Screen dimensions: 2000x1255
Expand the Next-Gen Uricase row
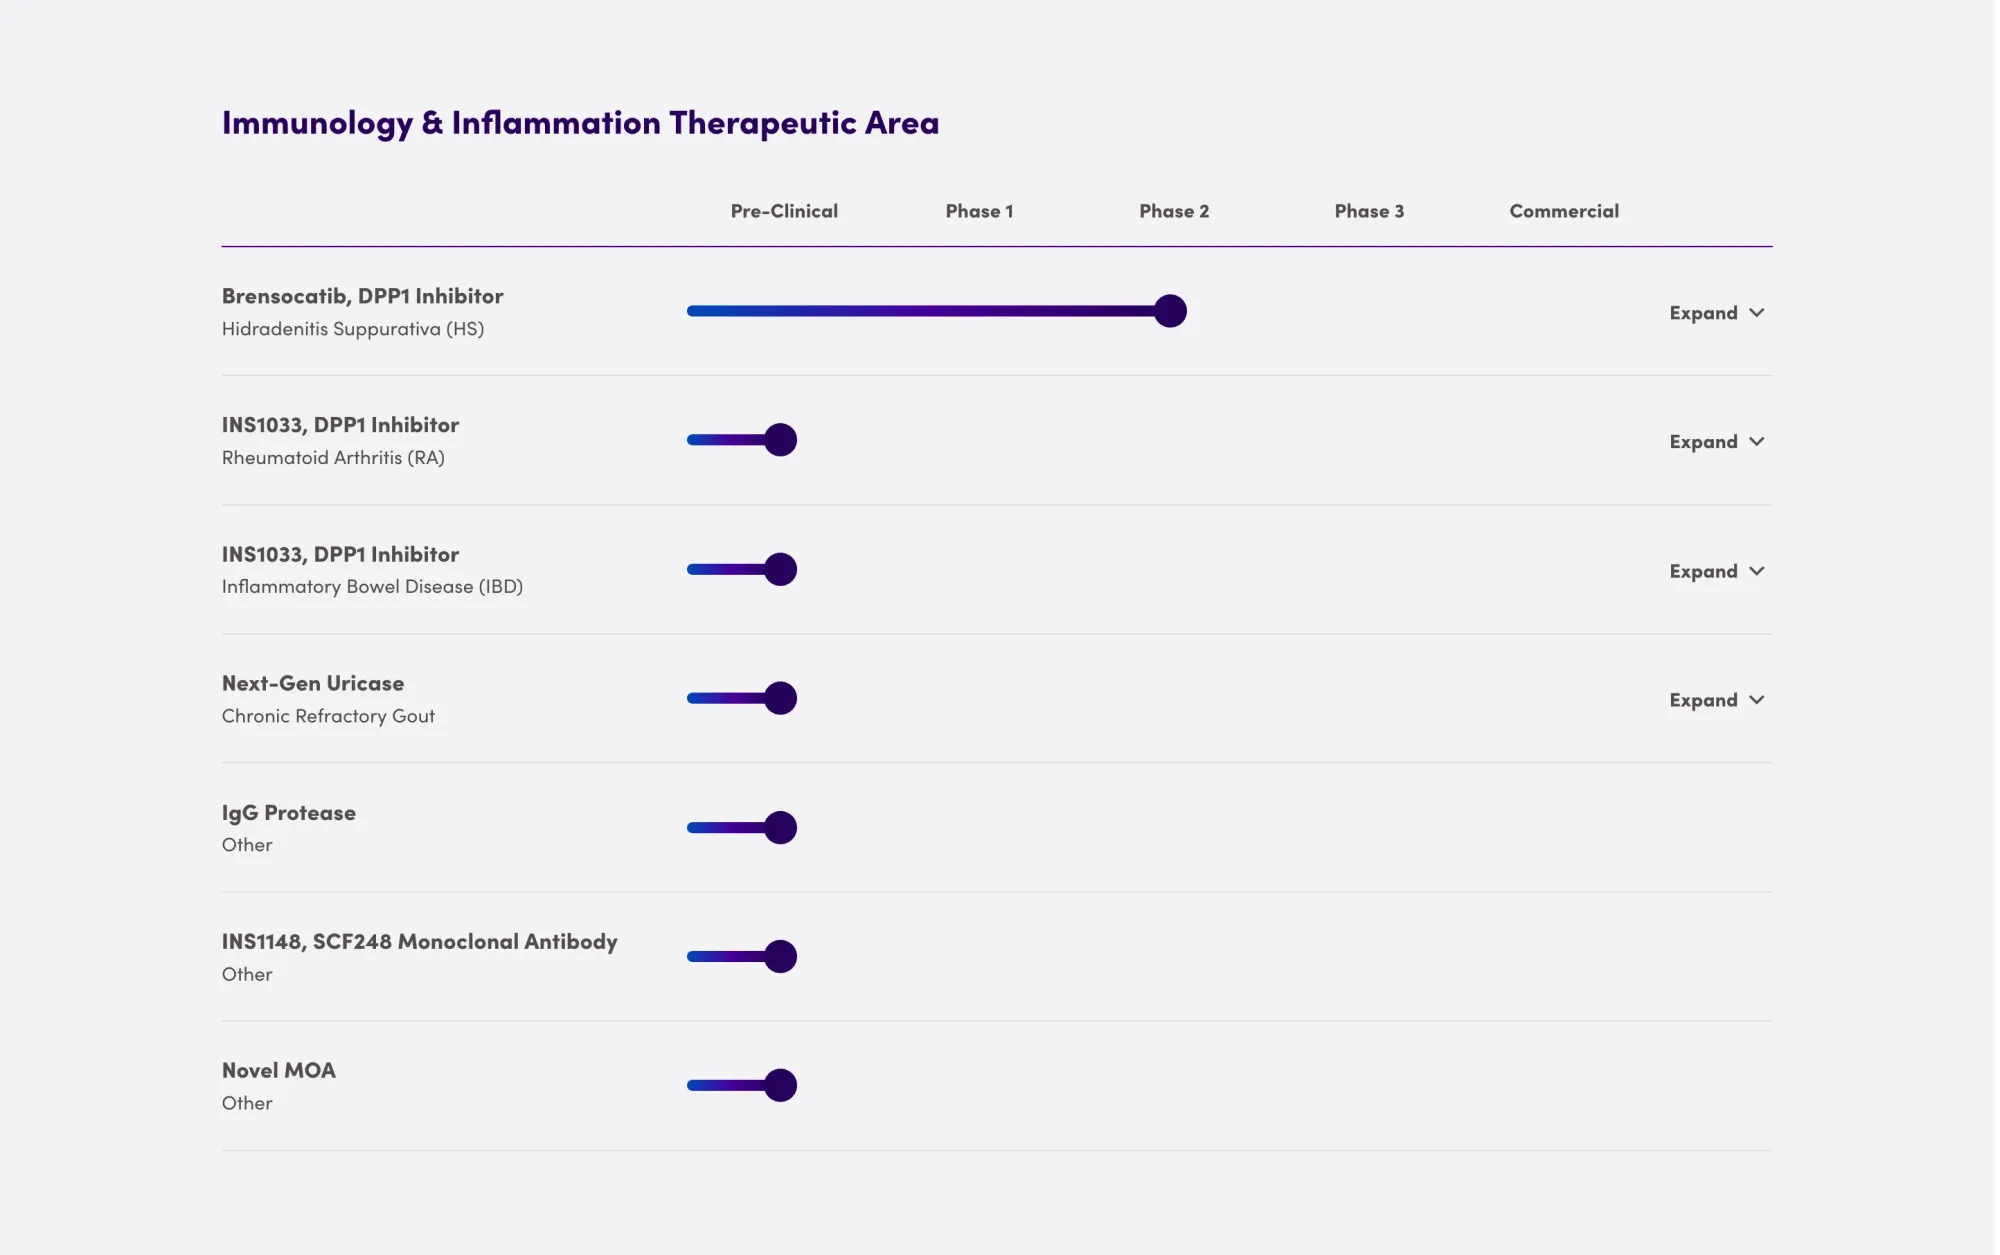pyautogui.click(x=1715, y=700)
